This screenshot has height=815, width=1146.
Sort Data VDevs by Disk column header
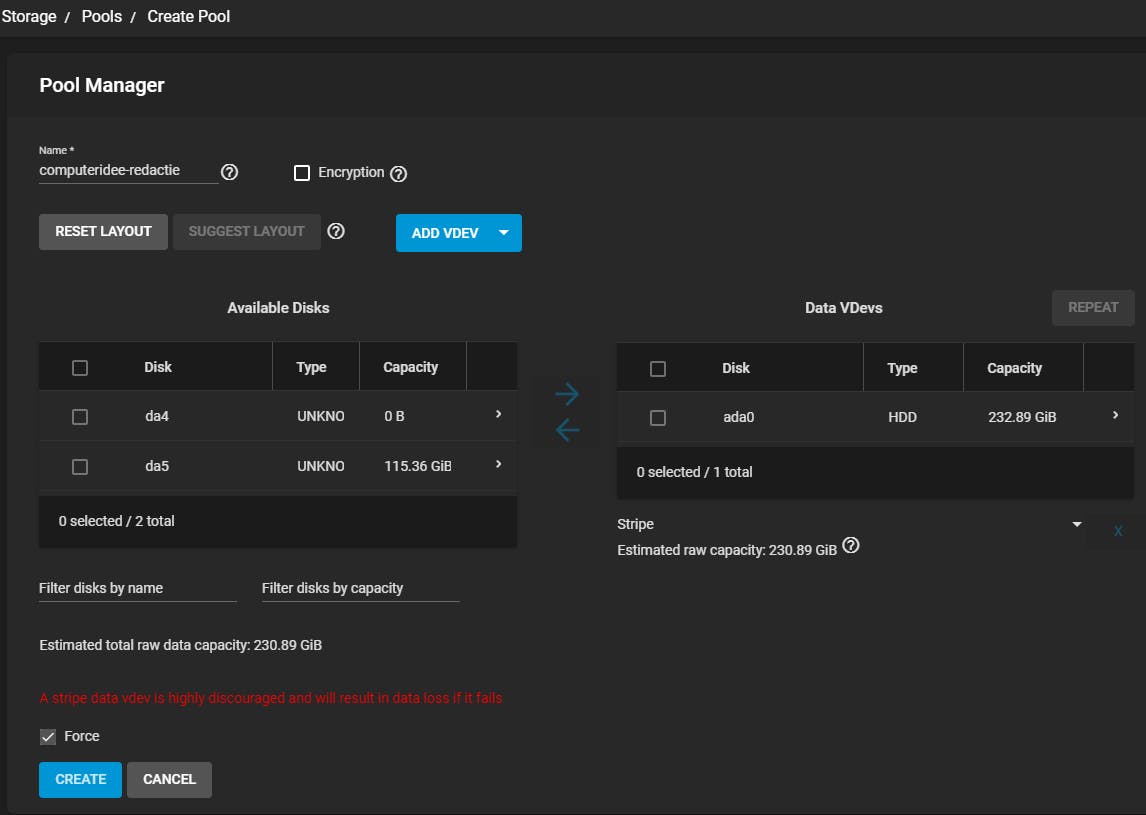(x=735, y=368)
